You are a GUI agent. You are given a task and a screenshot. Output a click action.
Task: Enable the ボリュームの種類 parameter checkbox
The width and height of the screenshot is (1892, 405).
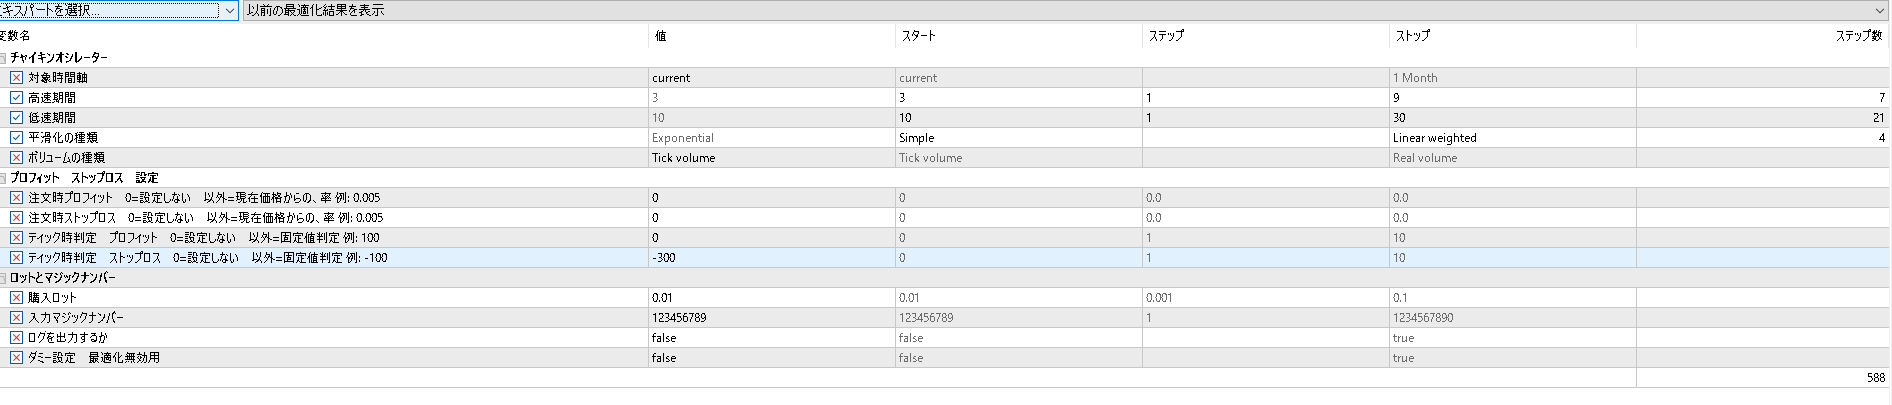tap(16, 158)
